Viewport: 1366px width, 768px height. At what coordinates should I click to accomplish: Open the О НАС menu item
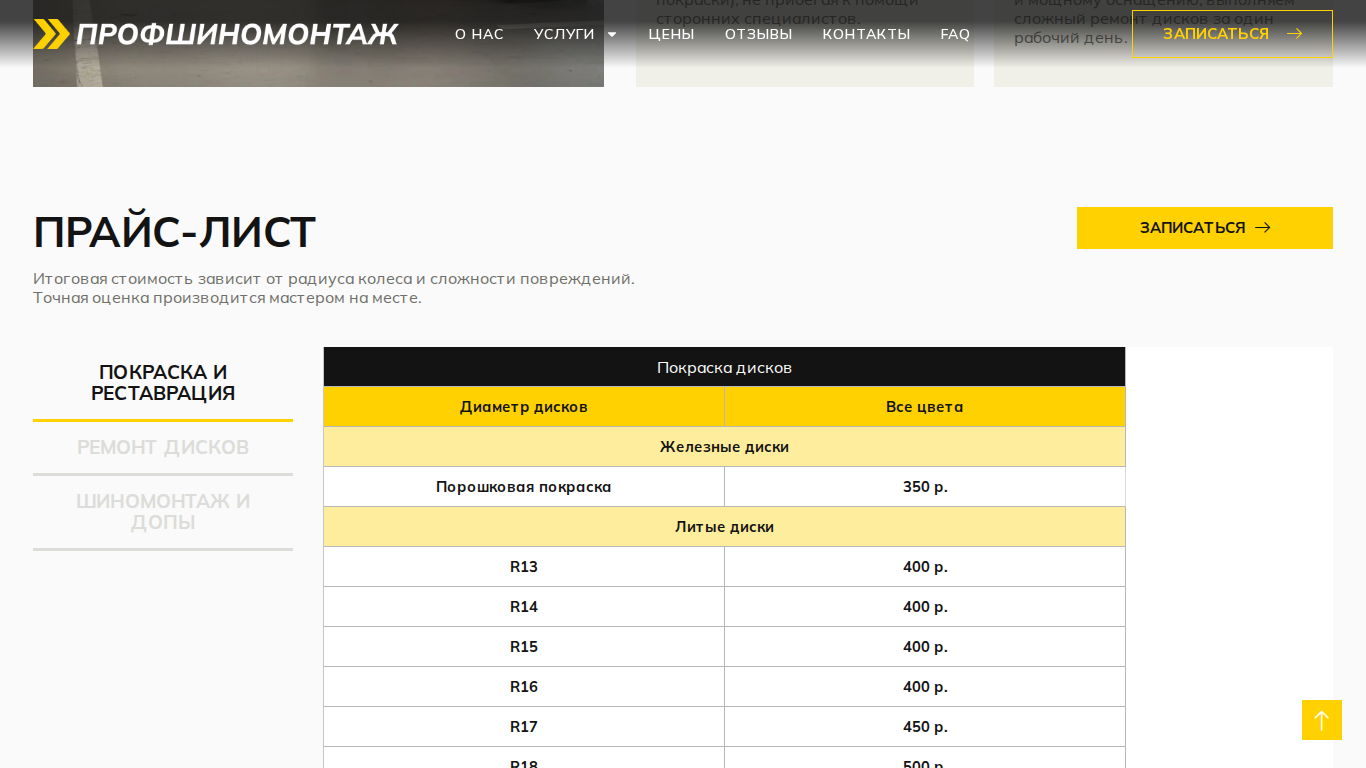(x=479, y=34)
